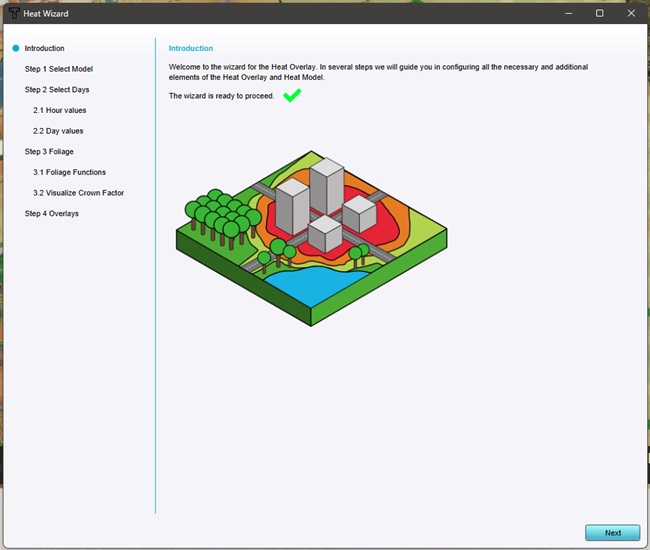This screenshot has height=550, width=650.
Task: Select 3.1 Foliage Functions substep
Action: point(69,172)
